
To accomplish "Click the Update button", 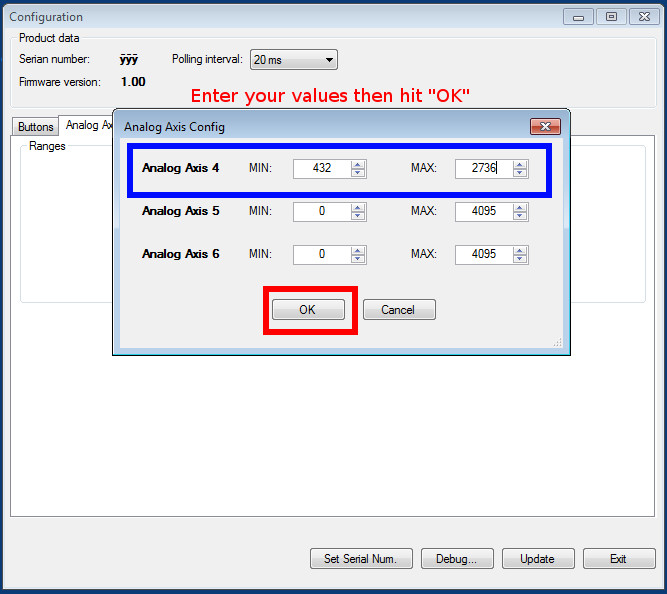I will 538,559.
